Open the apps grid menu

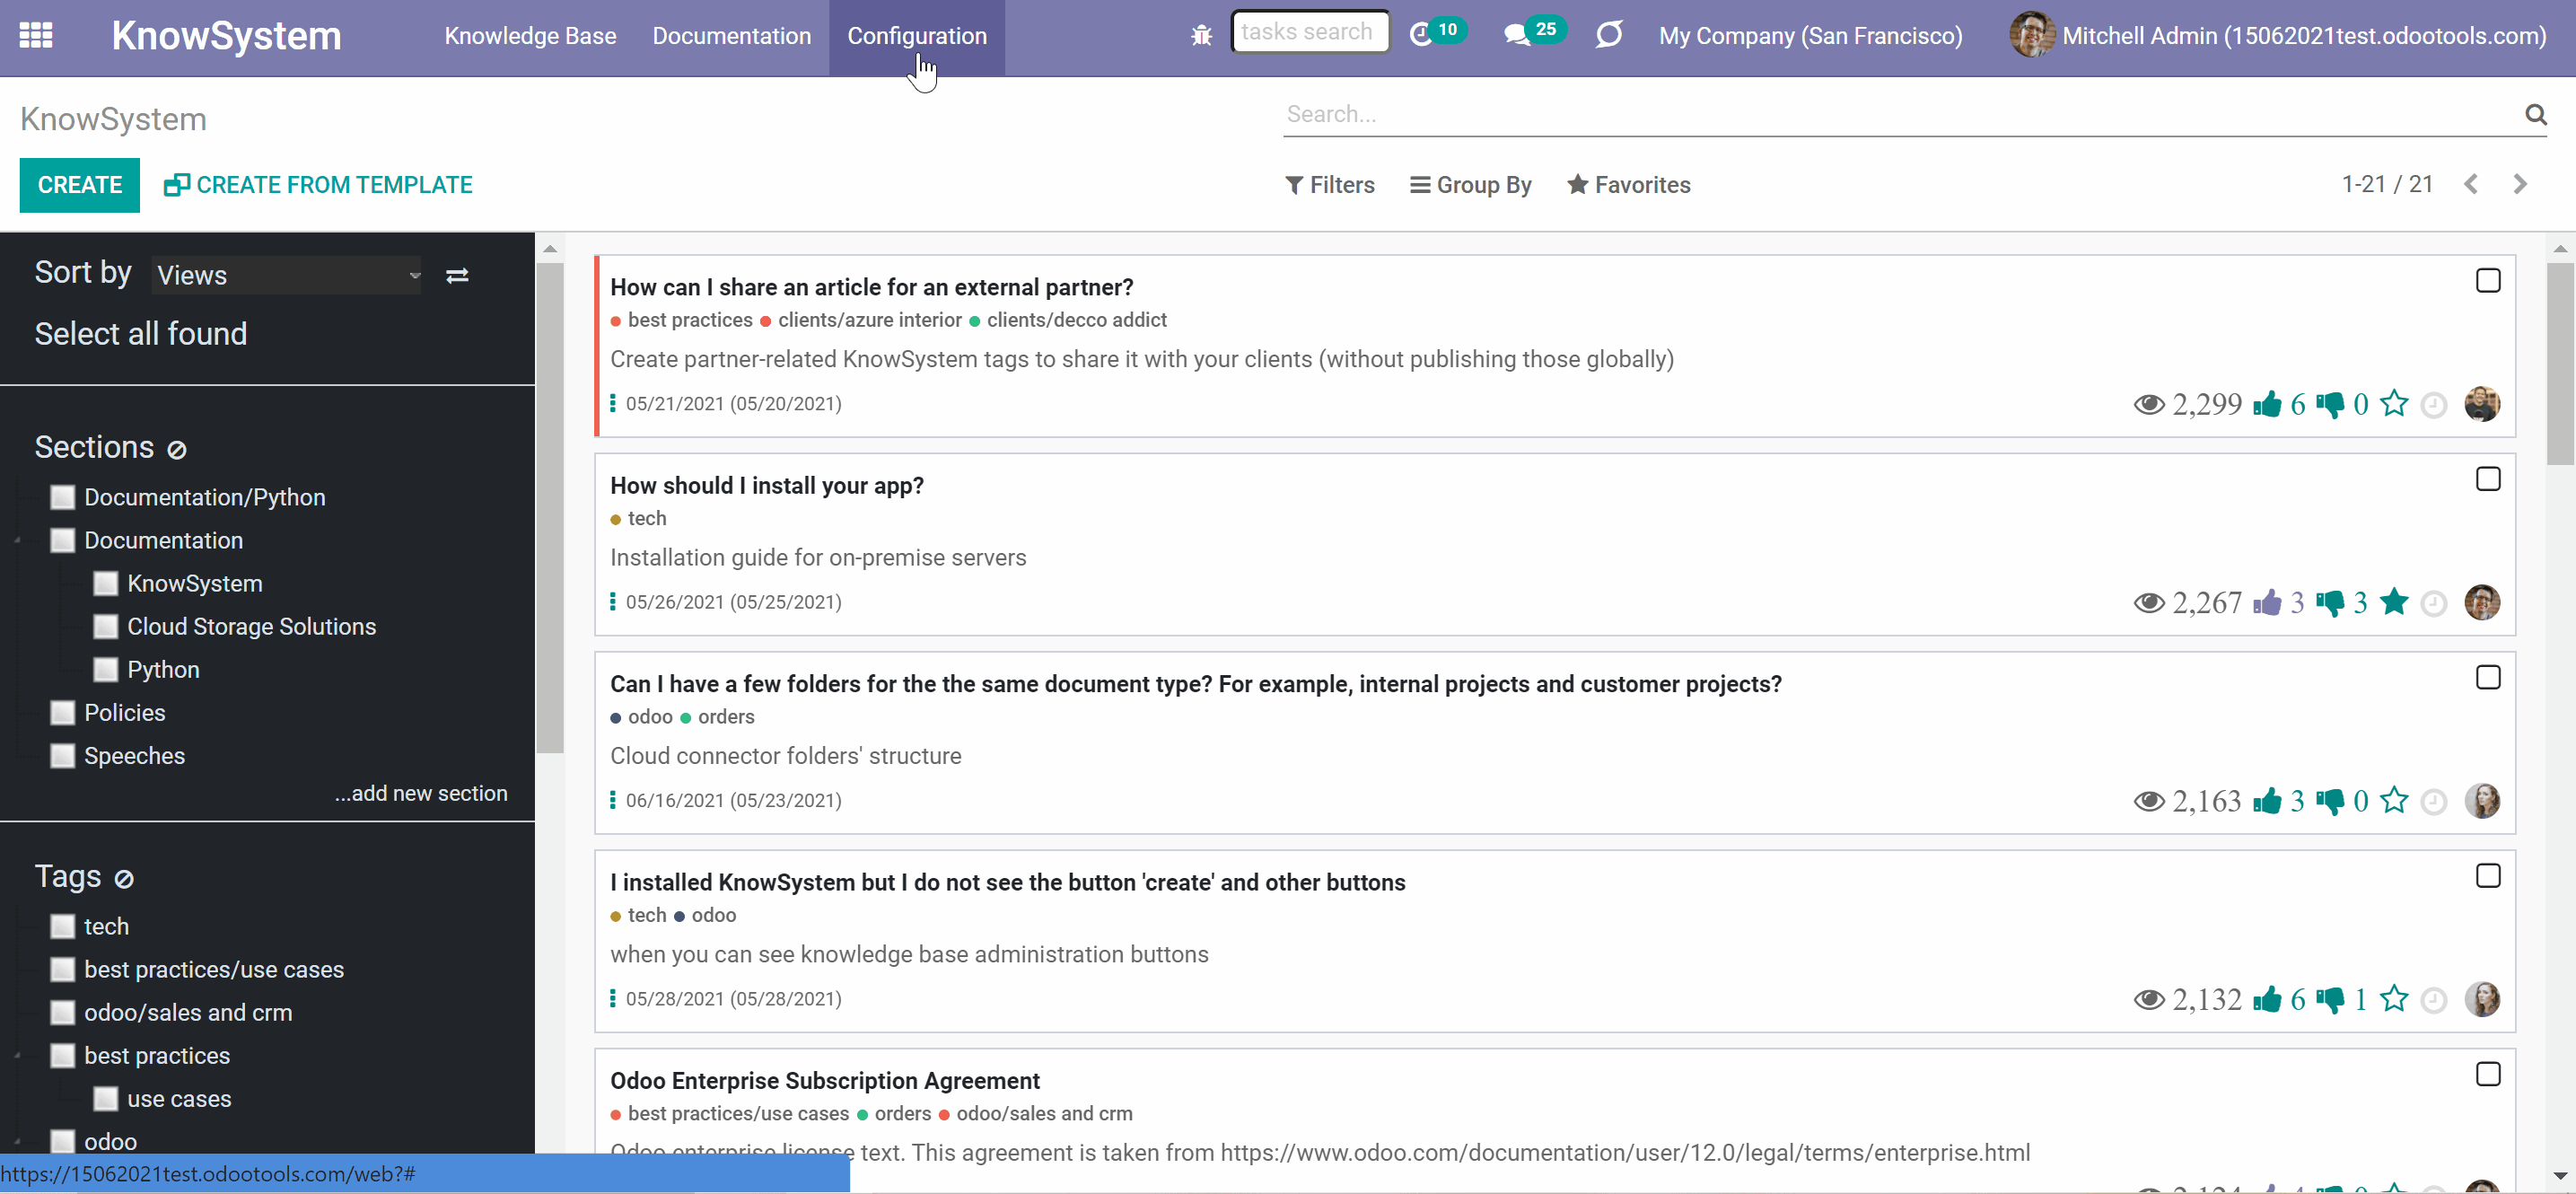click(36, 35)
